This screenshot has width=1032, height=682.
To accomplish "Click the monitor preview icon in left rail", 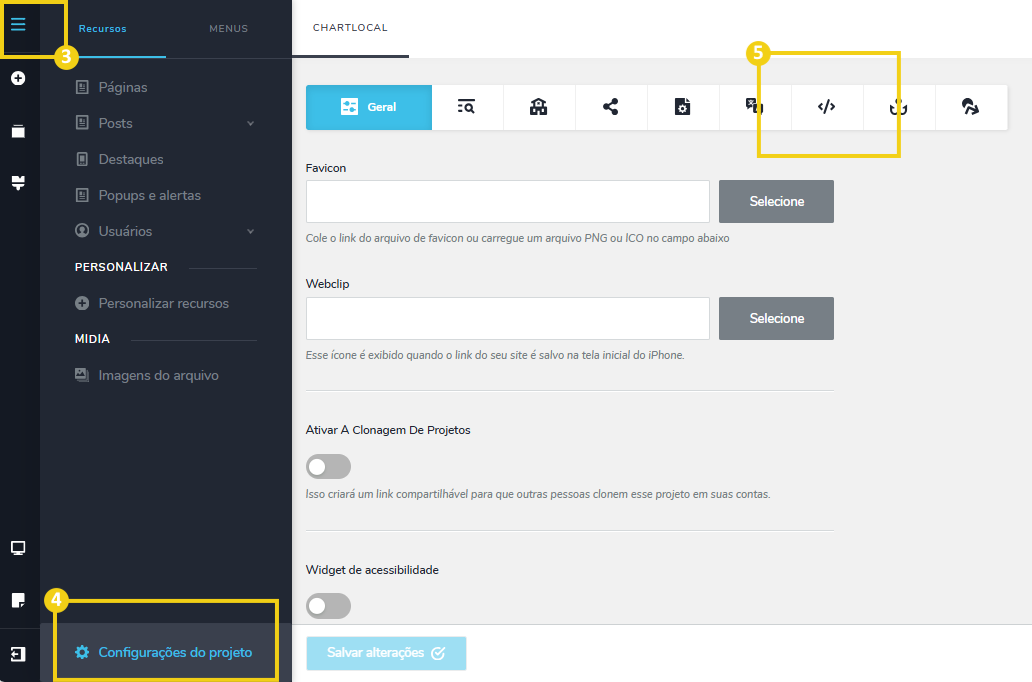I will [x=18, y=548].
